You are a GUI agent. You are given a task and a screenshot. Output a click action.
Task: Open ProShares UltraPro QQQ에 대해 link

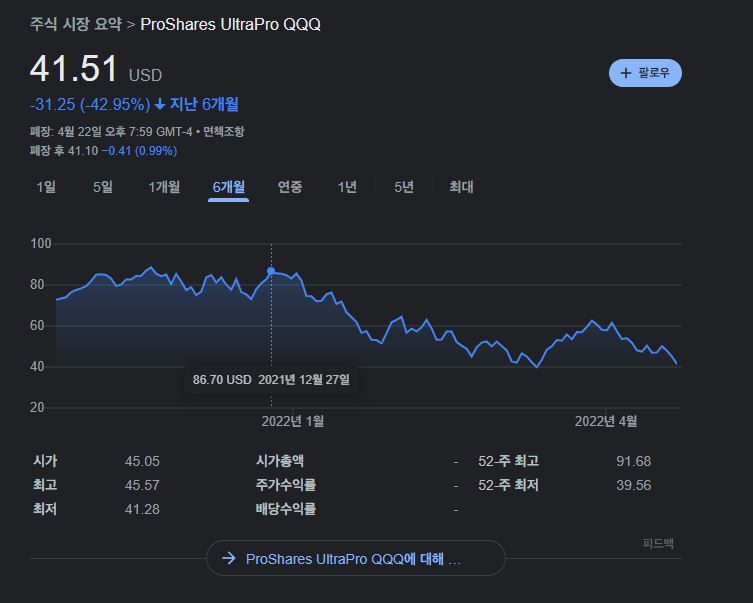tap(356, 558)
